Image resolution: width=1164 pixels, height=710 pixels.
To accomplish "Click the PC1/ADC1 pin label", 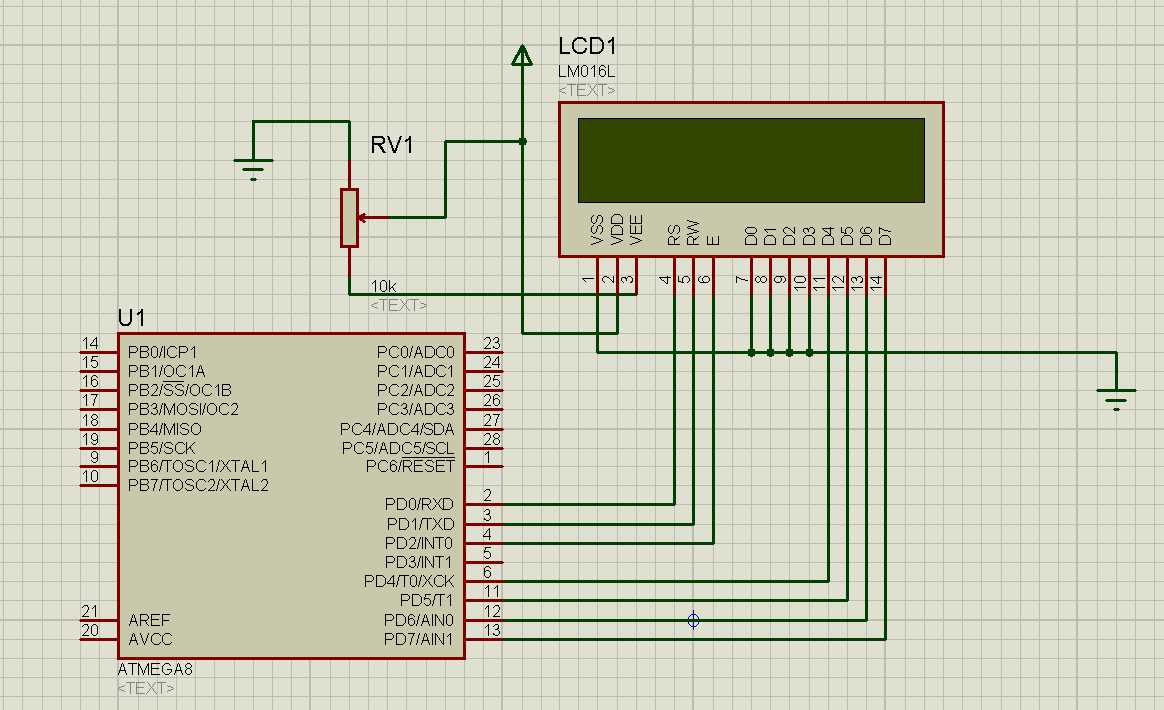I will 416,371.
